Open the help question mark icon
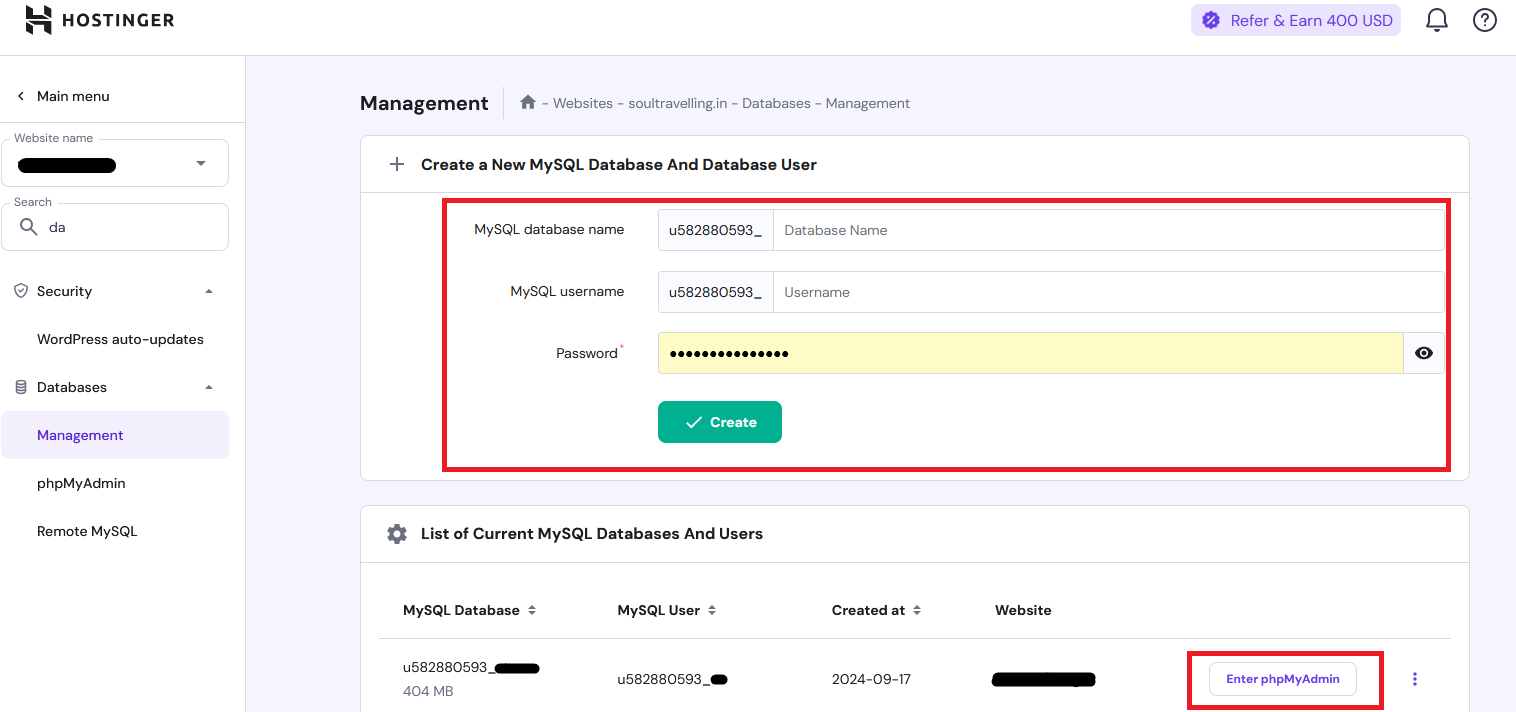 pyautogui.click(x=1485, y=20)
